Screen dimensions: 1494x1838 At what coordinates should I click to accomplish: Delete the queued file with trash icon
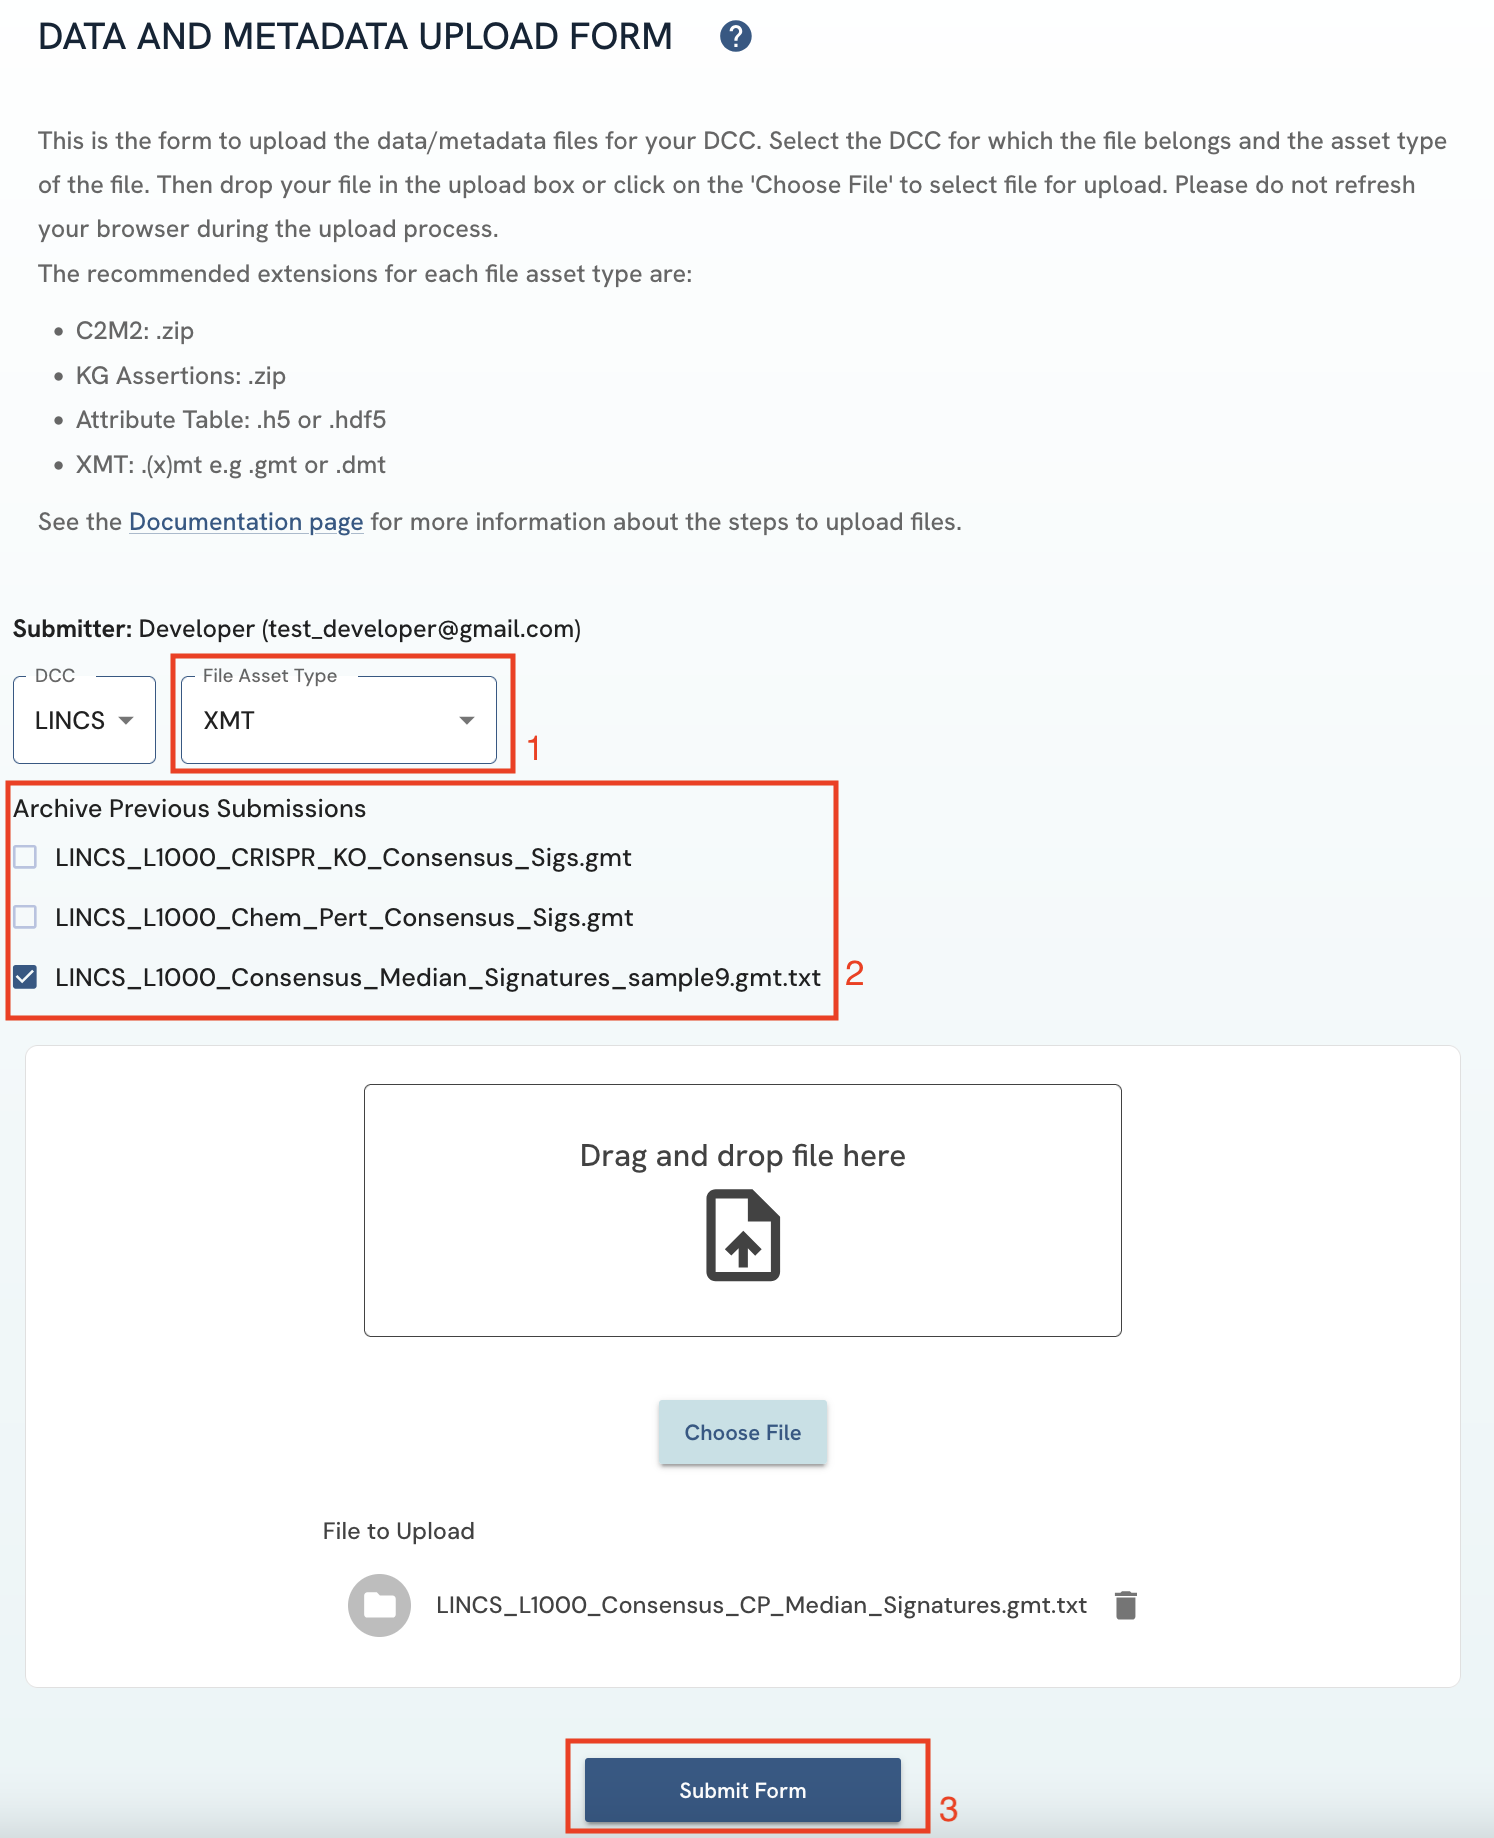point(1126,1605)
